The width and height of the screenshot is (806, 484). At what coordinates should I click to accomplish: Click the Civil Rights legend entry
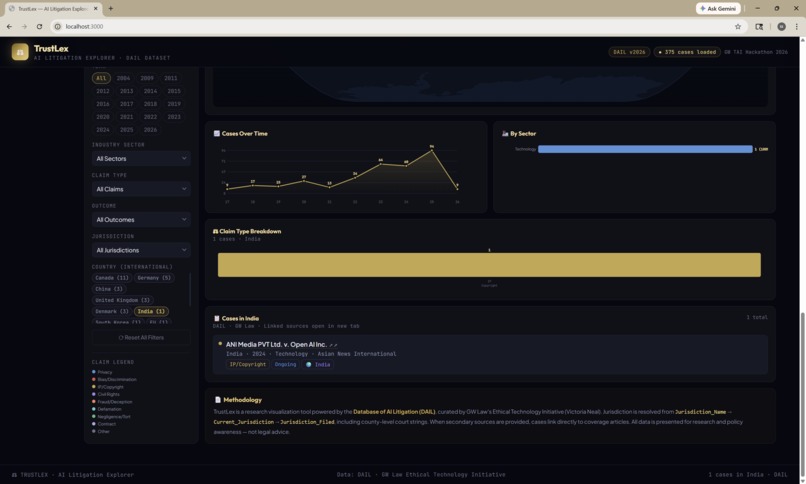106,394
